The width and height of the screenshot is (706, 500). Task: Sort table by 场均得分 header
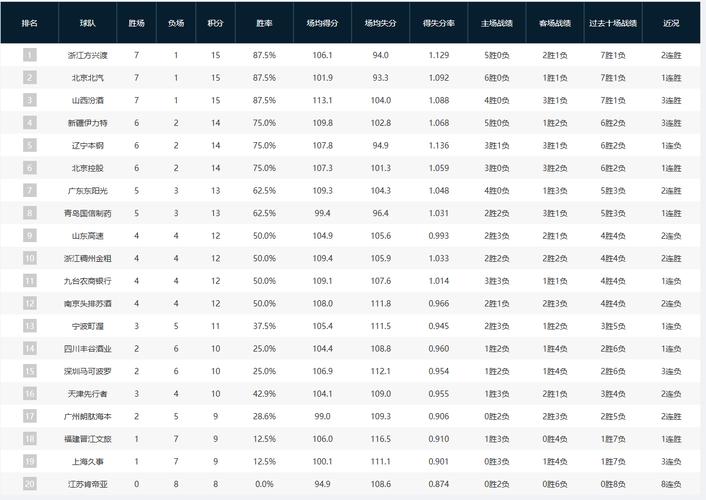[322, 23]
